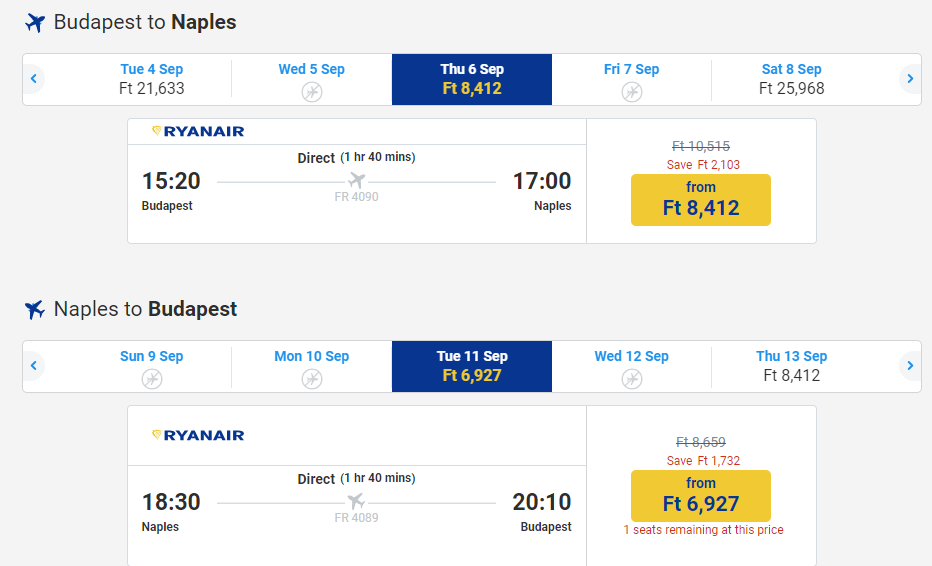Click the 15:20 Budapest to Naples flight row
The height and width of the screenshot is (566, 932).
pyautogui.click(x=356, y=192)
